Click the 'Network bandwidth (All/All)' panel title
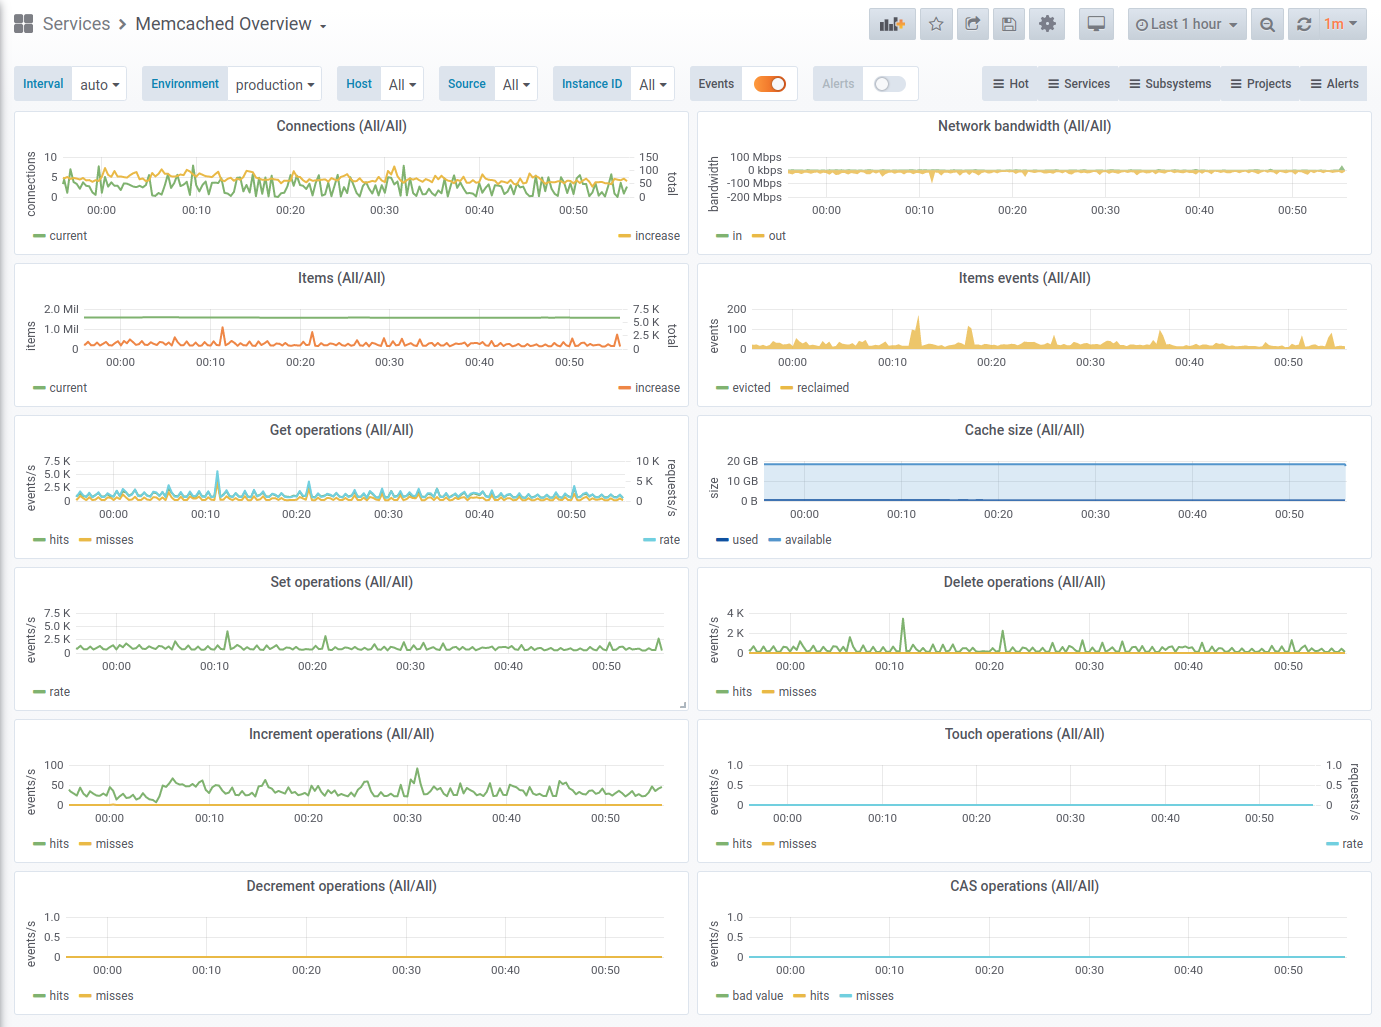 (1024, 126)
